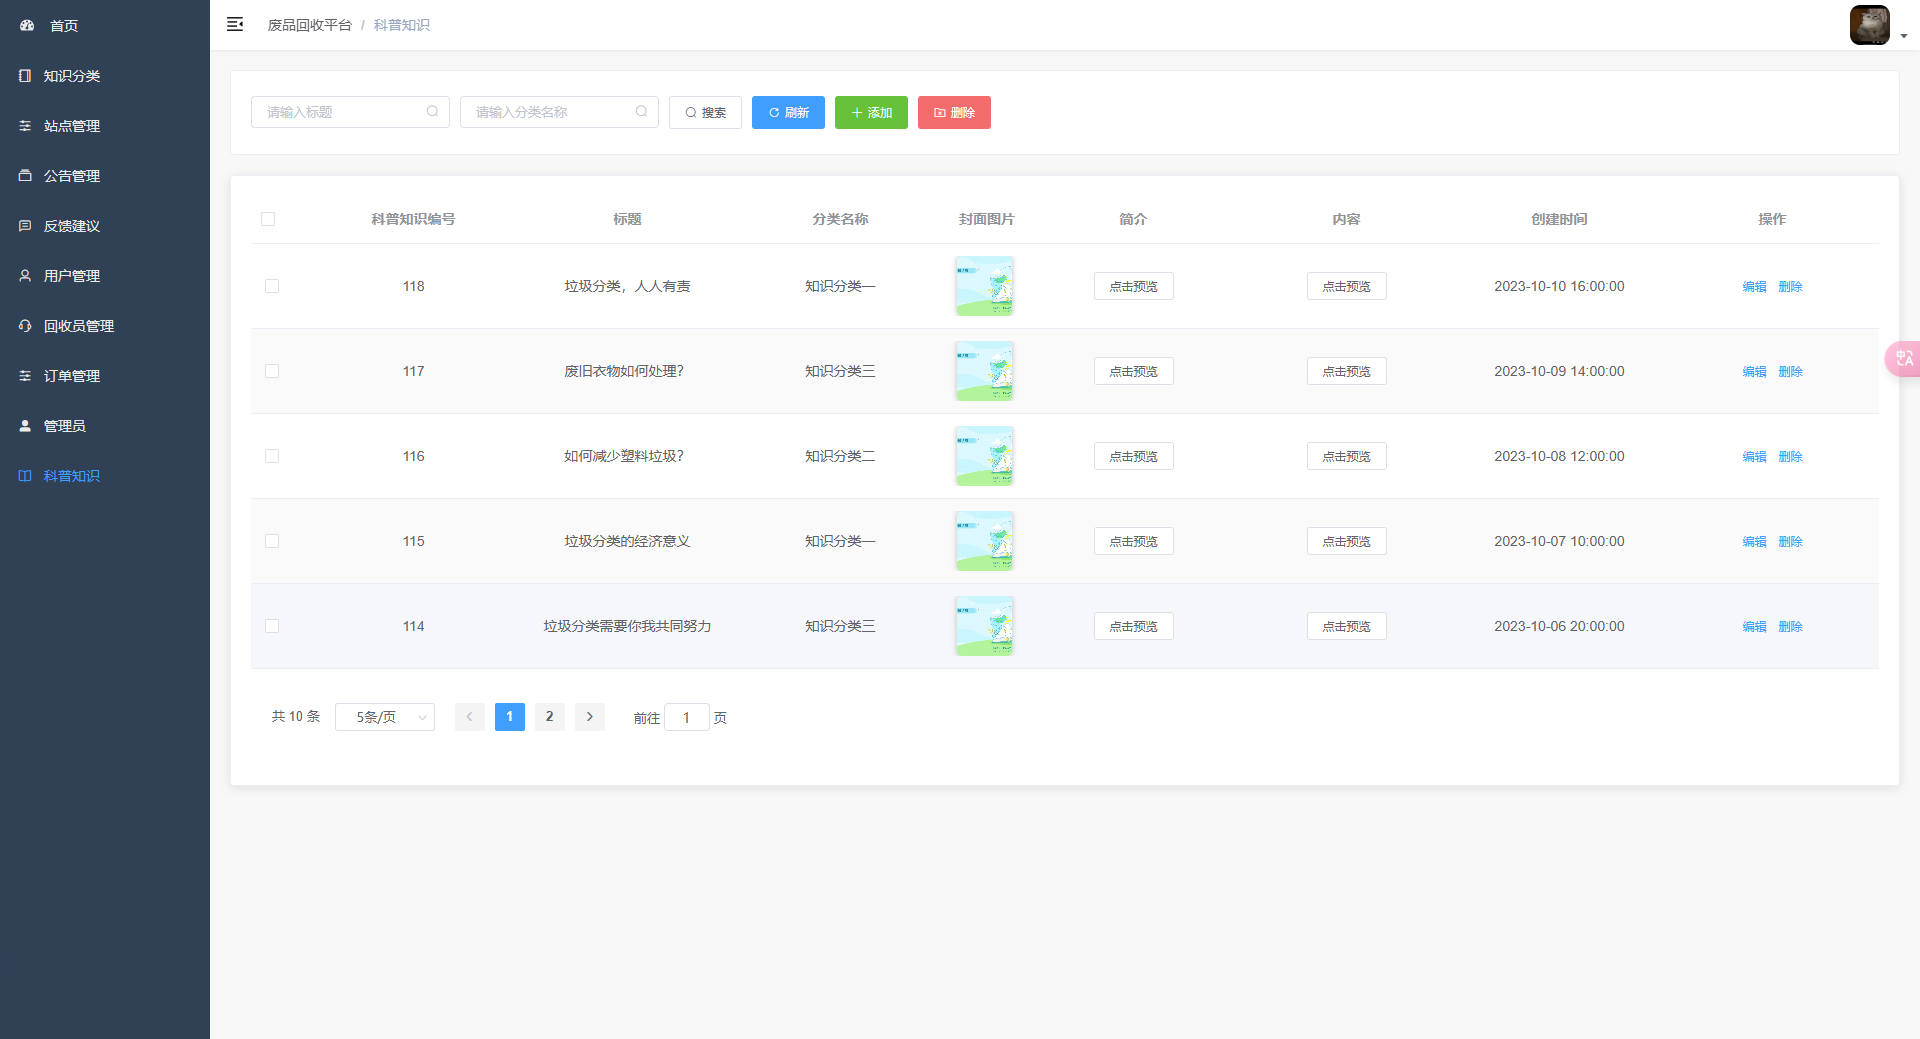The height and width of the screenshot is (1039, 1920).
Task: Check the row 117 checkbox
Action: (272, 371)
